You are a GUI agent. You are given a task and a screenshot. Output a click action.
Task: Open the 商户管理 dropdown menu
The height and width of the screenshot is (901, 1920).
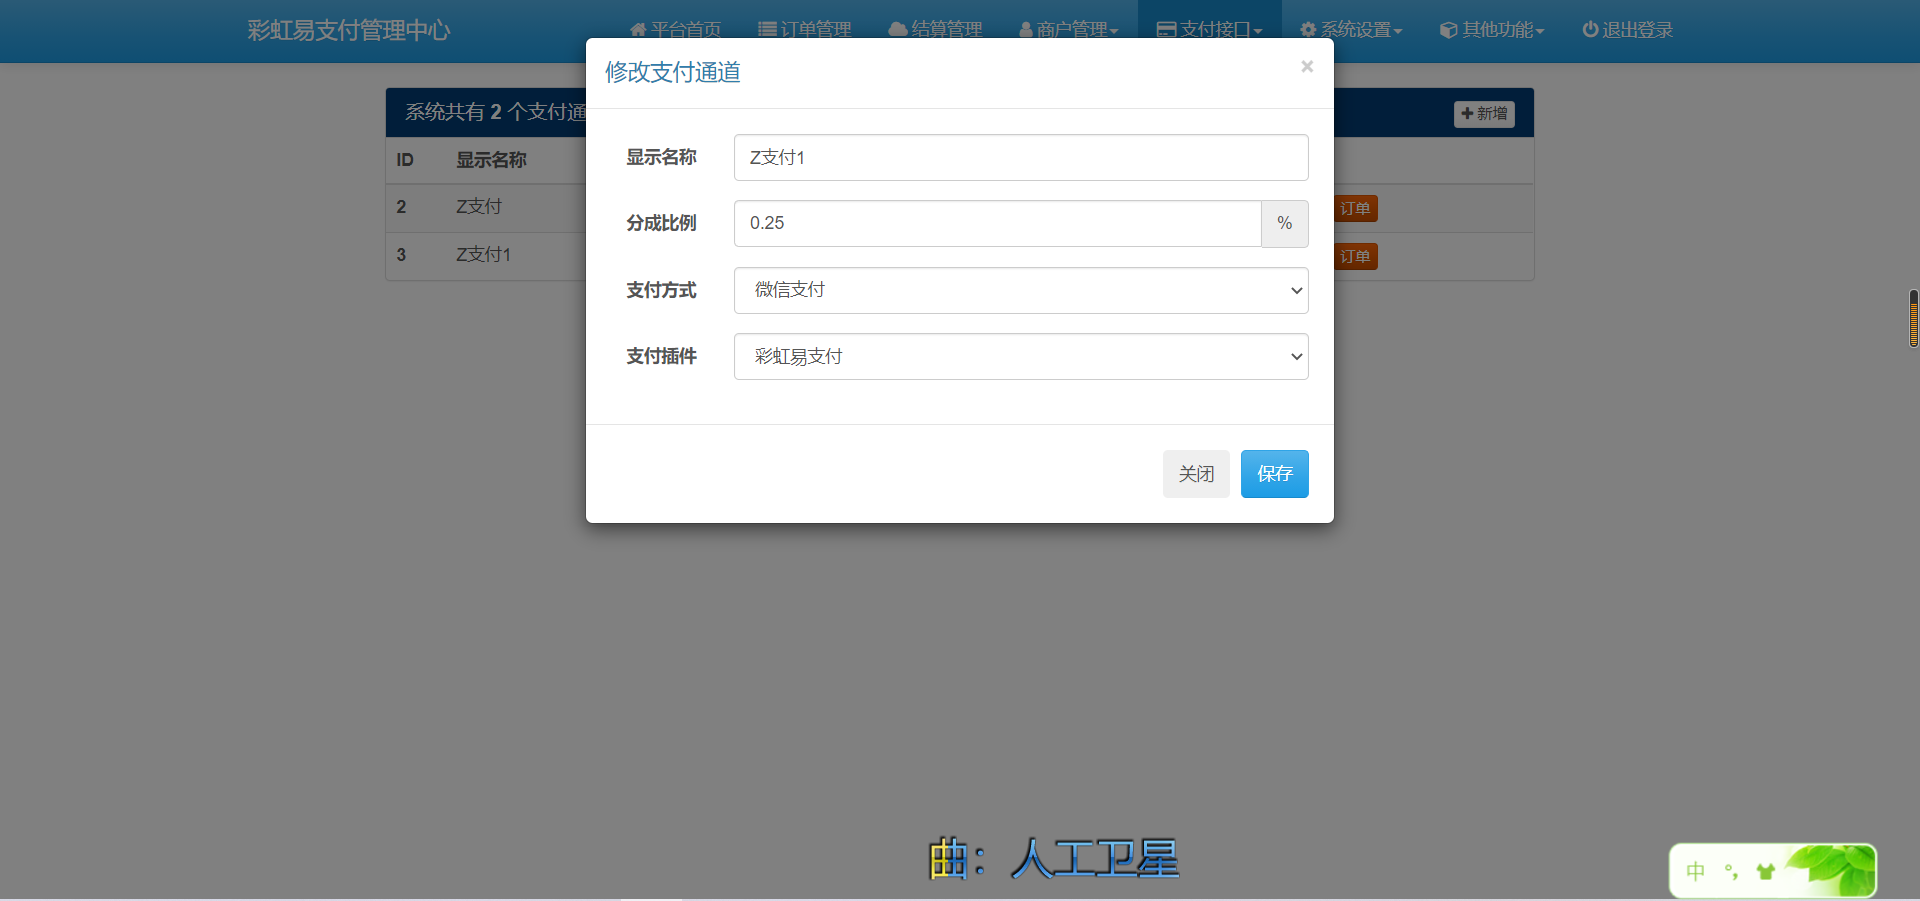tap(1068, 30)
